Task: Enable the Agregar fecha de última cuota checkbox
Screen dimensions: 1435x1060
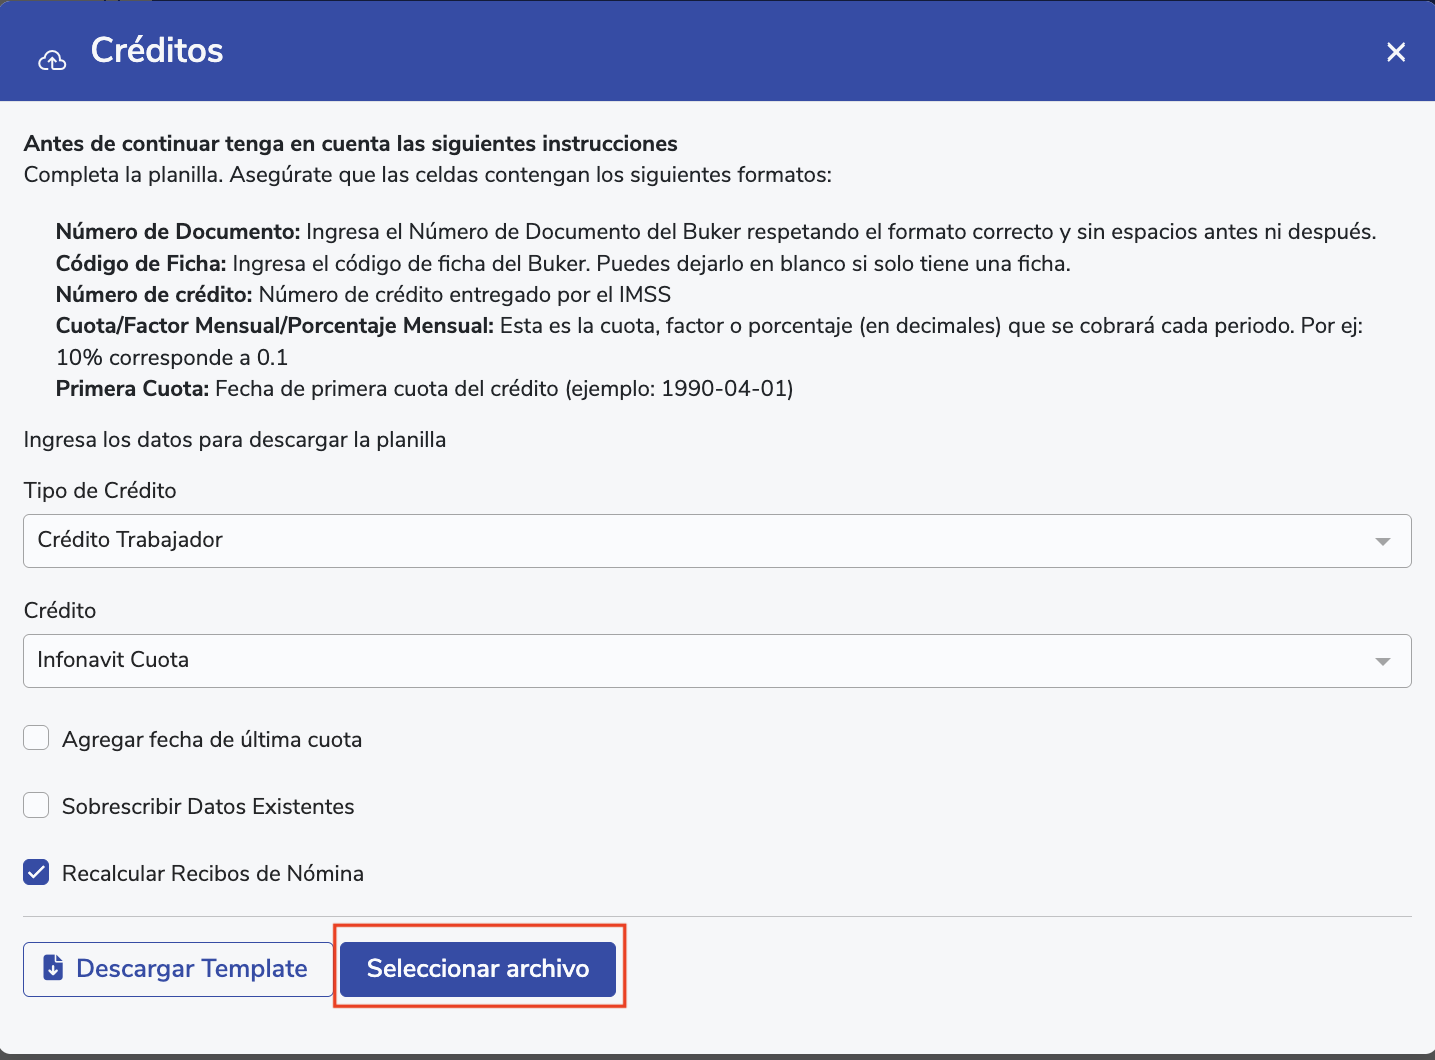Action: click(x=36, y=739)
